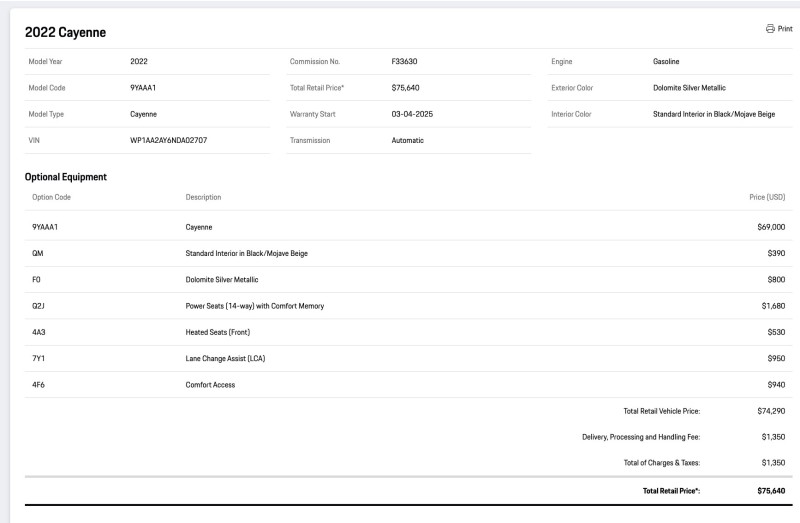The width and height of the screenshot is (800, 523).
Task: Select warranty start date 03-04-2025
Action: pyautogui.click(x=412, y=114)
